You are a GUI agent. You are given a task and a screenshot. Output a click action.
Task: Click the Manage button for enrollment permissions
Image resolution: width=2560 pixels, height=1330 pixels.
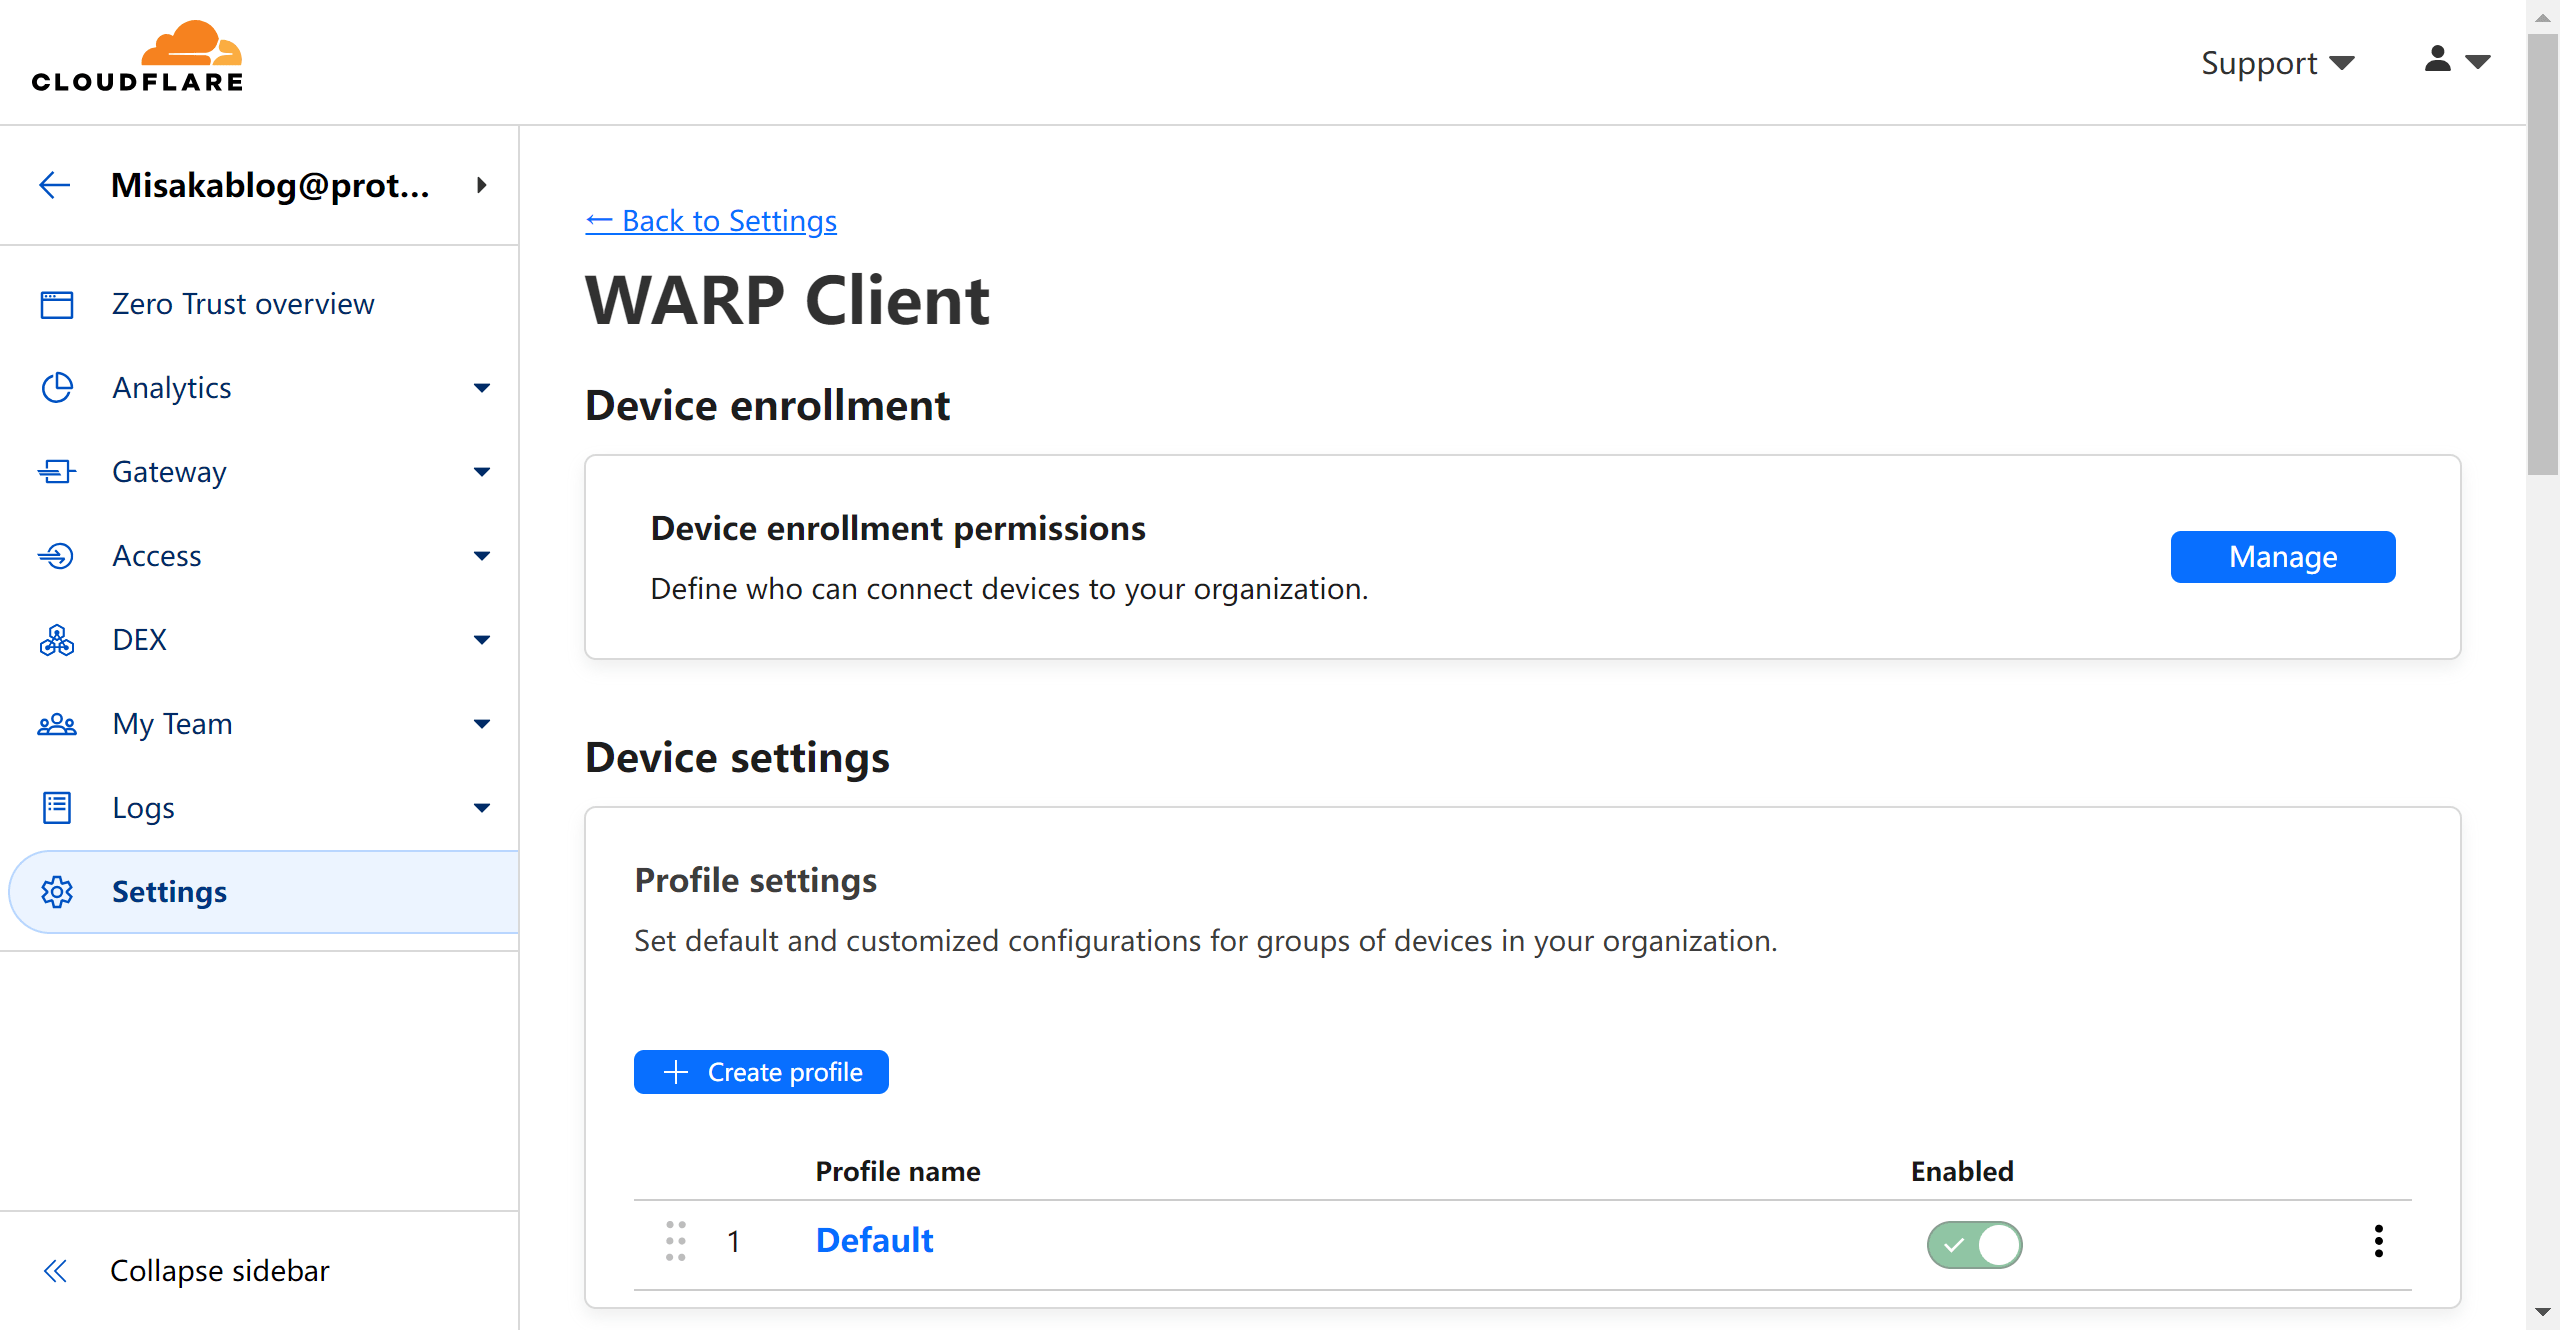coord(2283,556)
